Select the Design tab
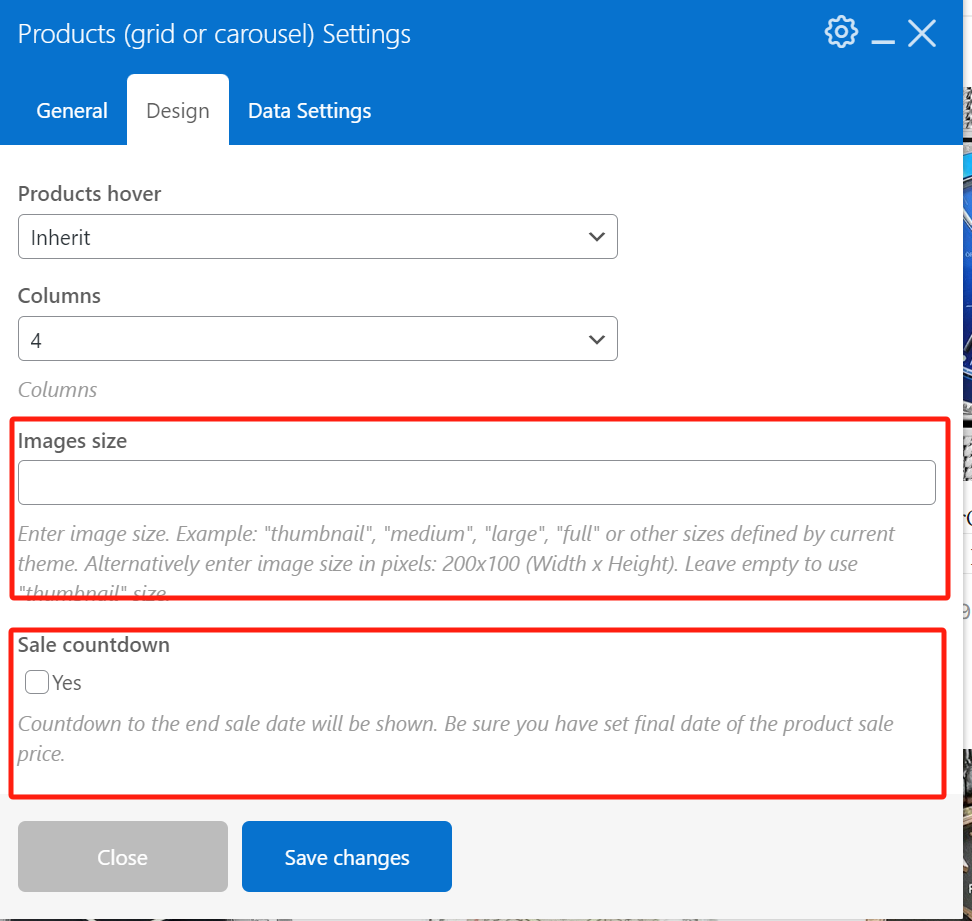The width and height of the screenshot is (972, 921). click(178, 111)
